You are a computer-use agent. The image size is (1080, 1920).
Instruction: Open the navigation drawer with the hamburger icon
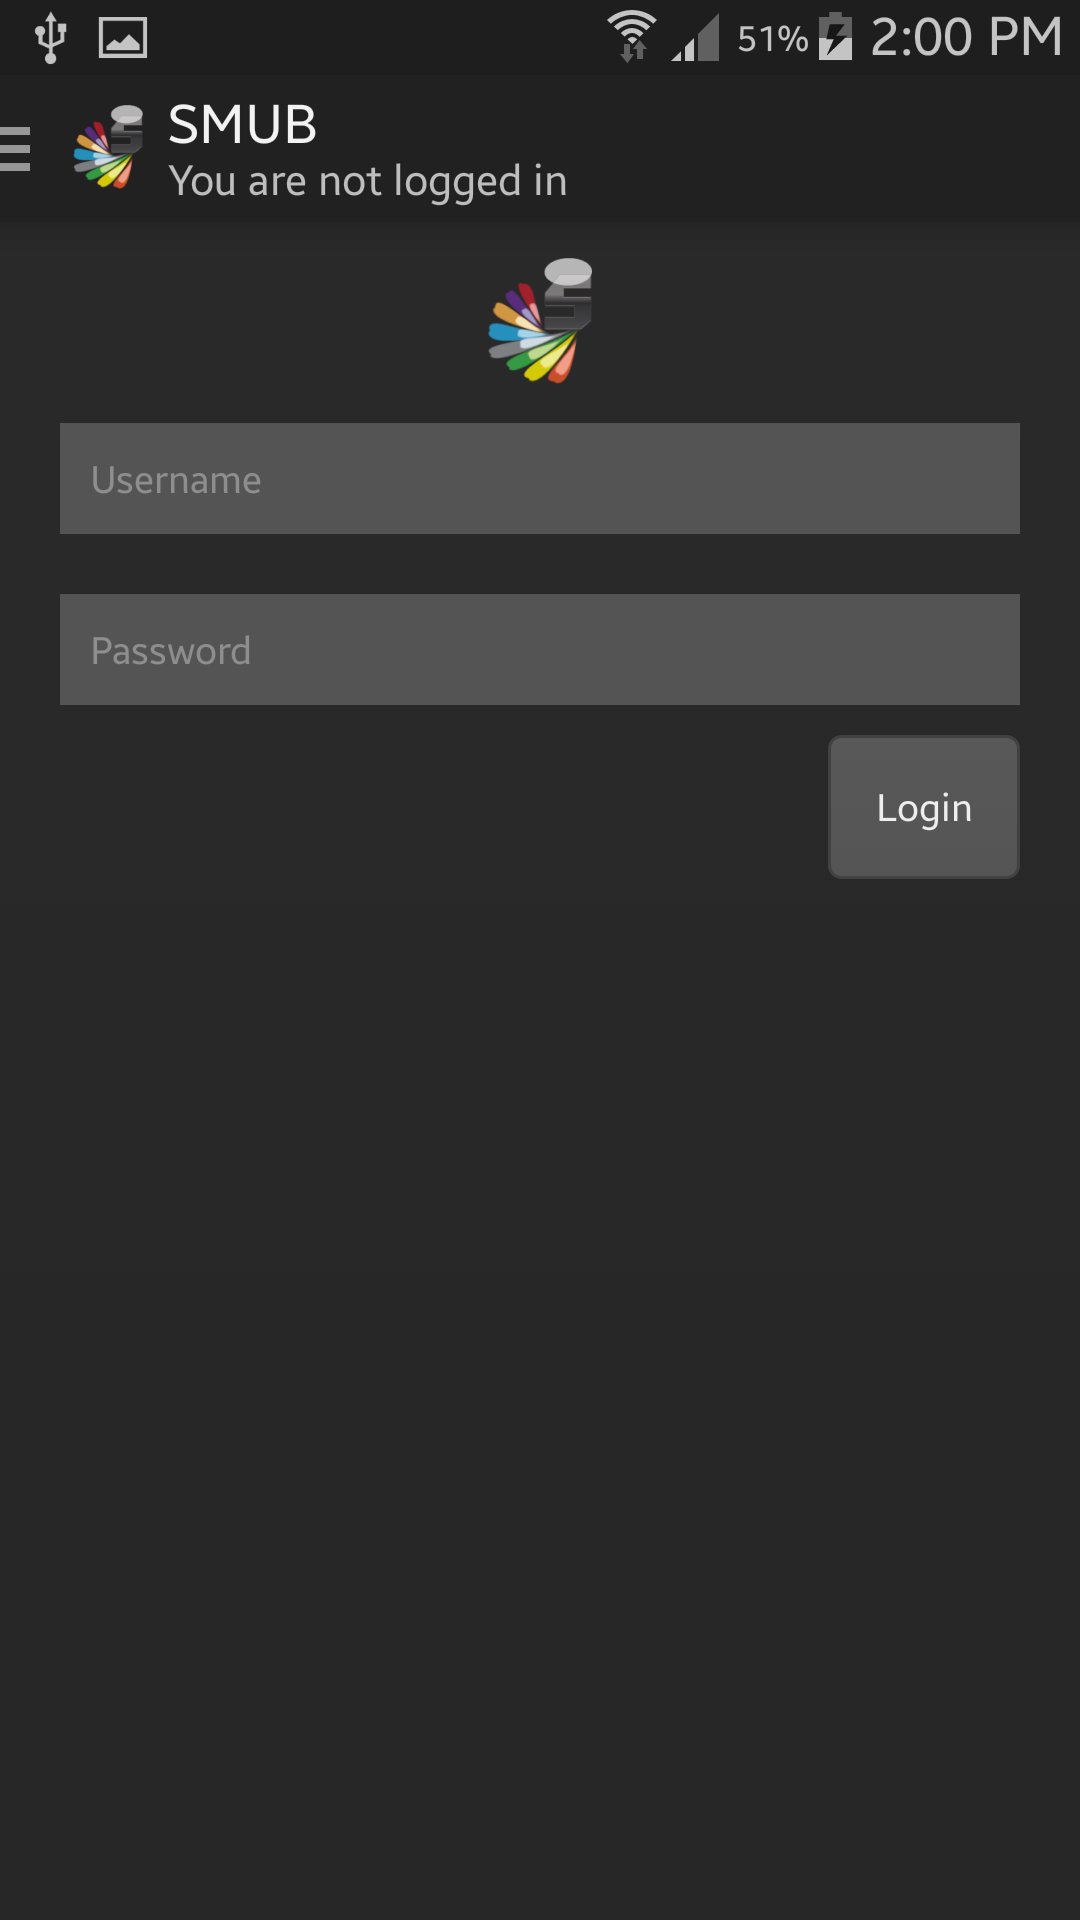point(14,148)
